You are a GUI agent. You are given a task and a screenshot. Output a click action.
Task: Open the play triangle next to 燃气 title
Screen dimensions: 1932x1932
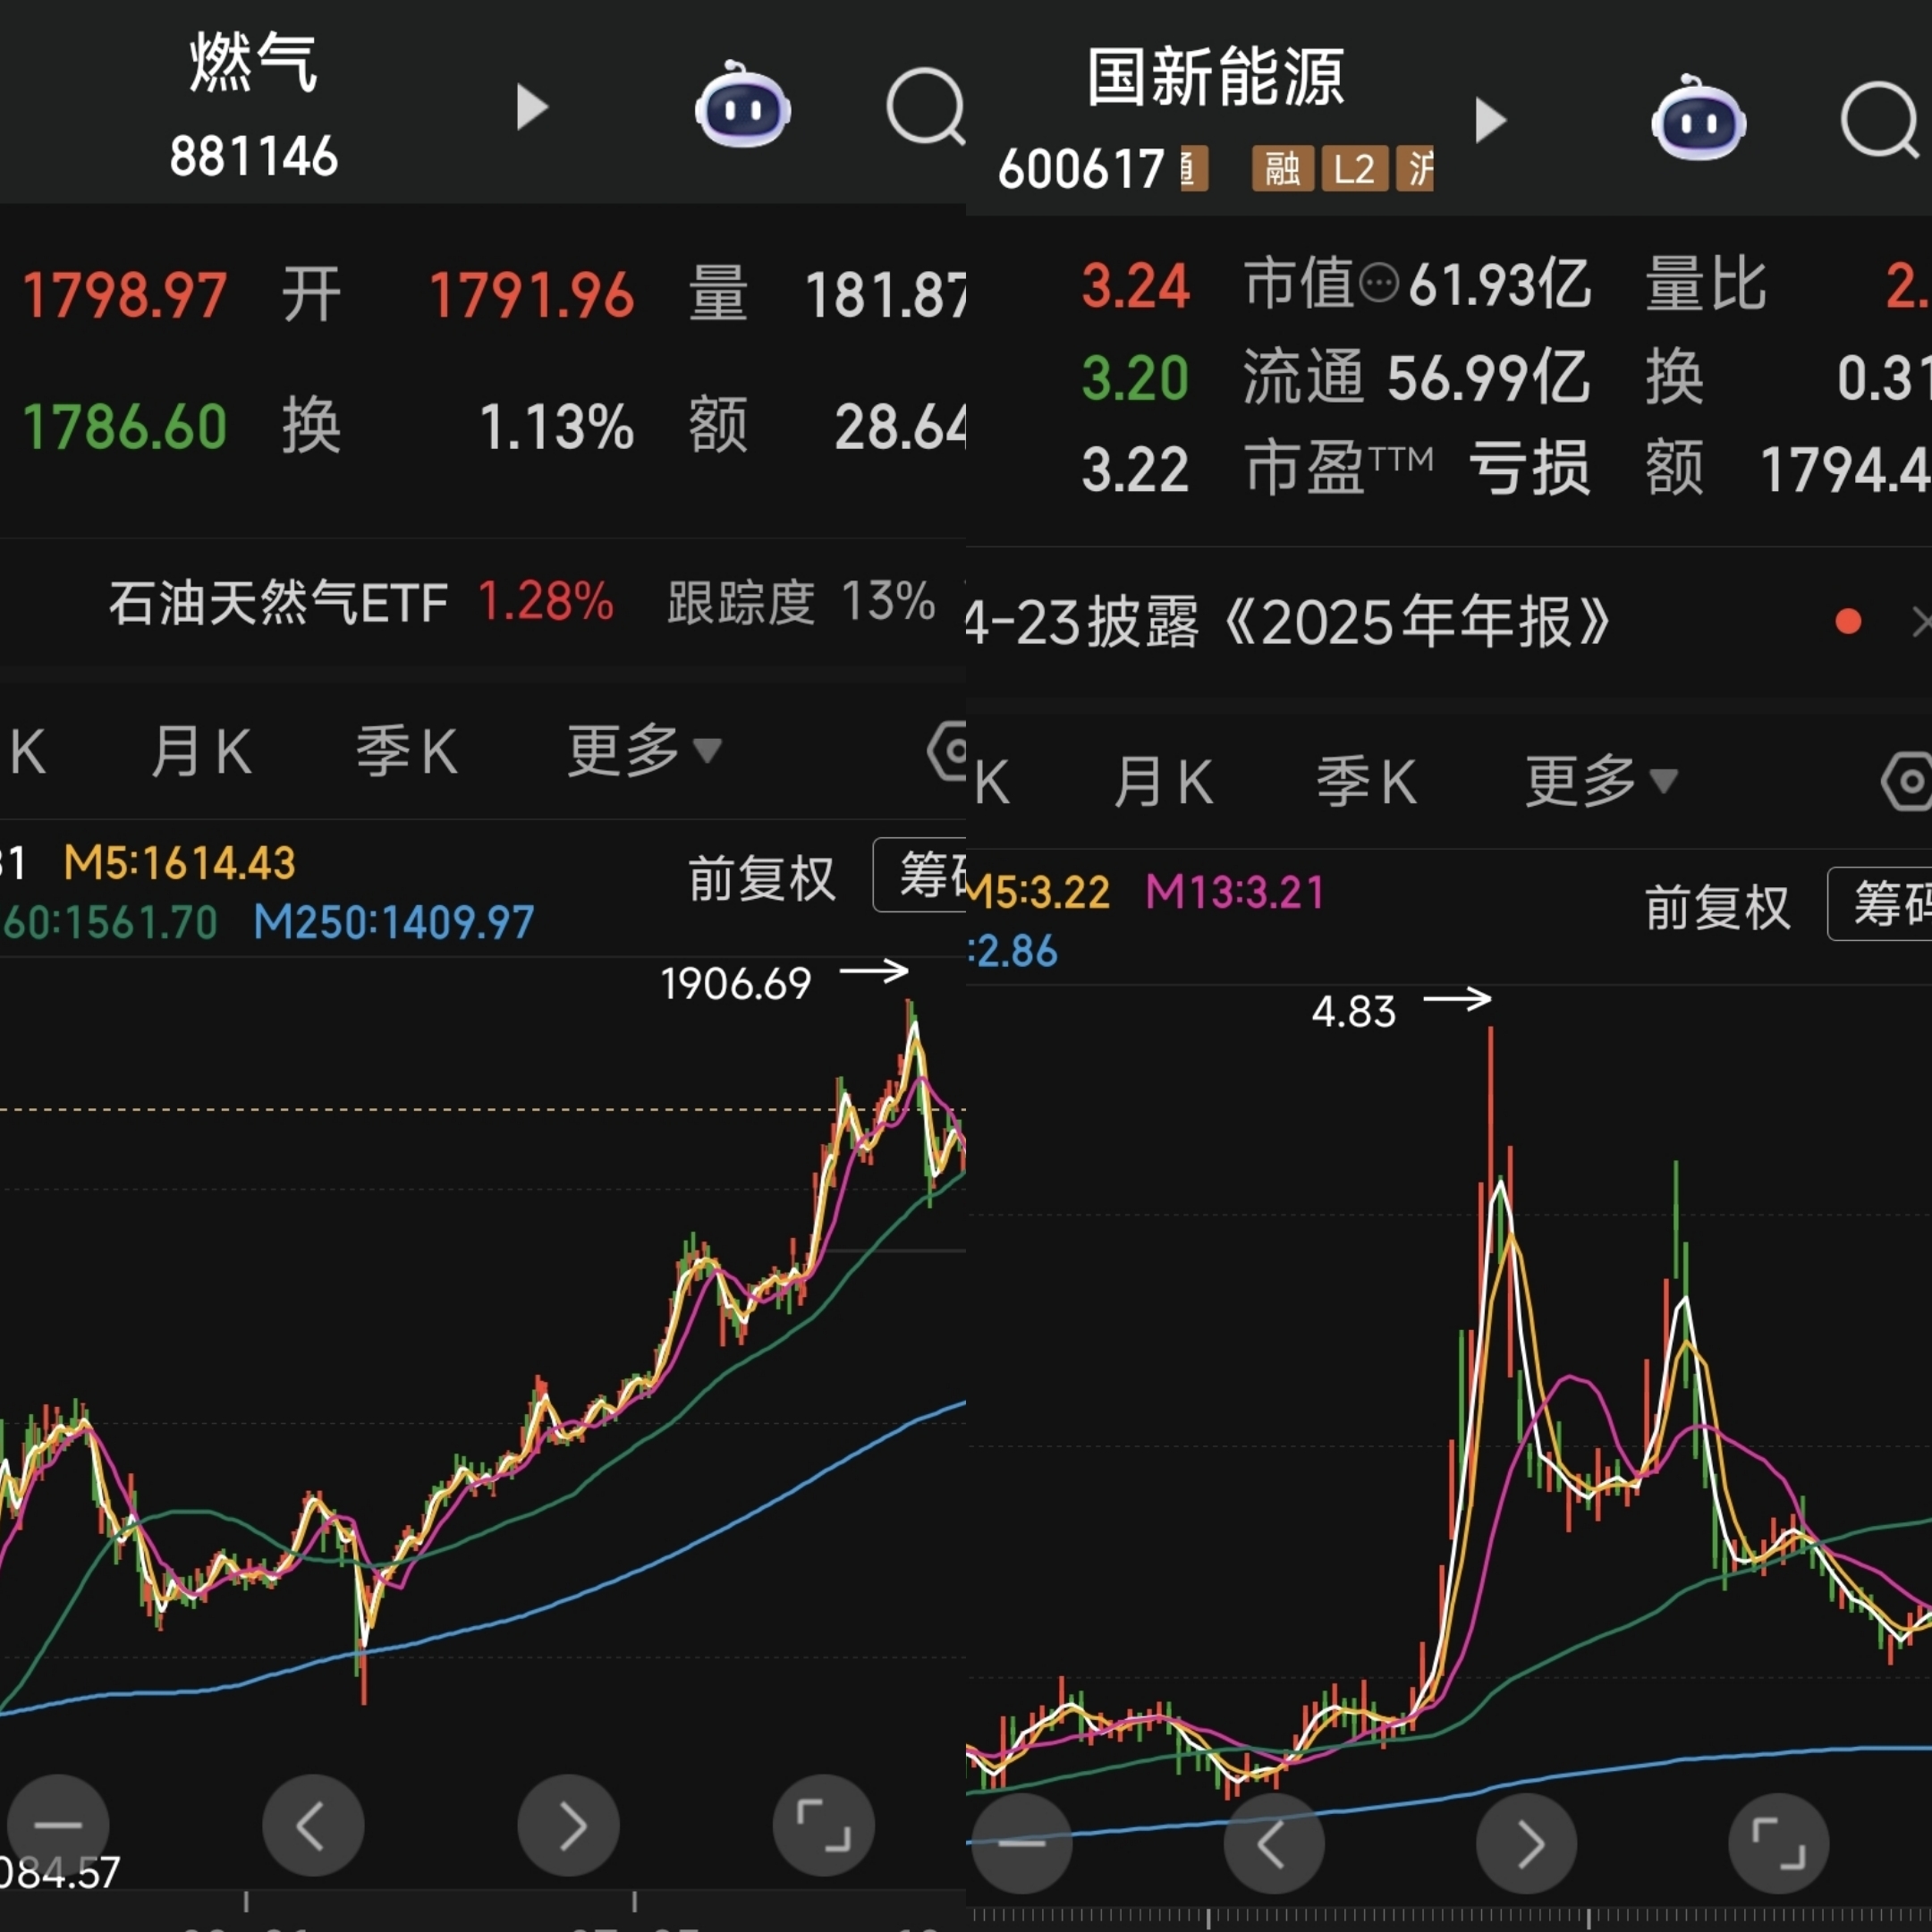(x=532, y=107)
